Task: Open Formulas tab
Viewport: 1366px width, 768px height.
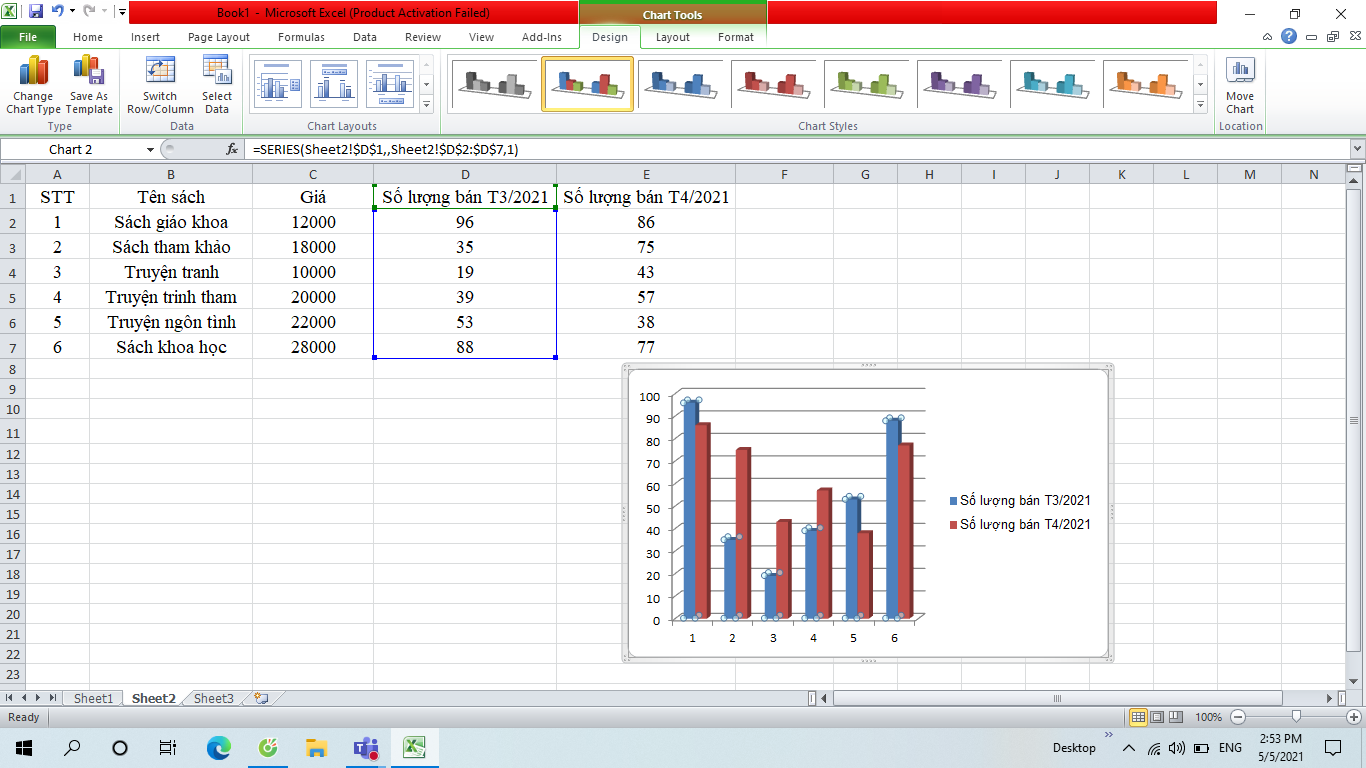Action: [x=301, y=37]
